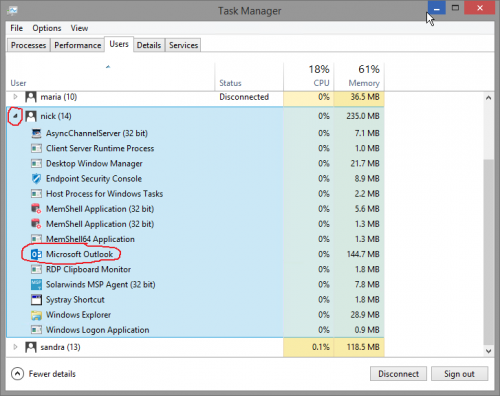Minimize the Task Manager window
This screenshot has width=500, height=396.
tap(437, 8)
